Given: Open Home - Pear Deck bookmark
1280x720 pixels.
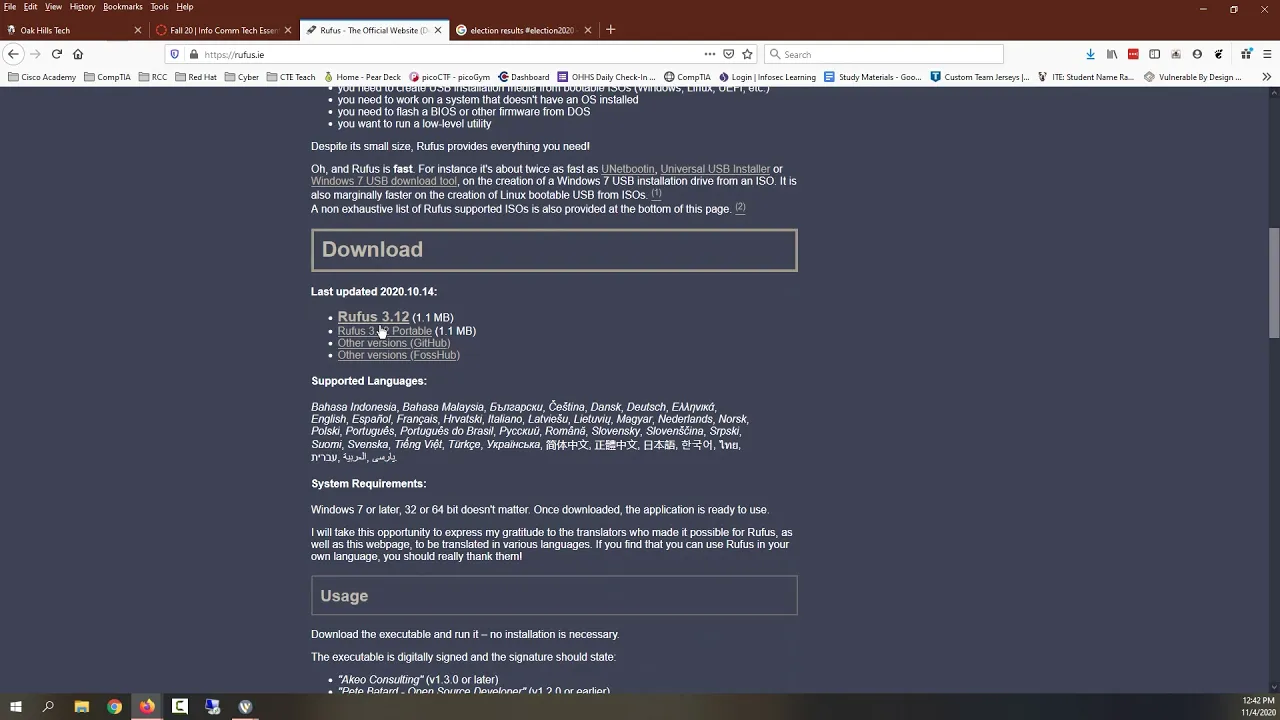Looking at the screenshot, I should pyautogui.click(x=362, y=77).
